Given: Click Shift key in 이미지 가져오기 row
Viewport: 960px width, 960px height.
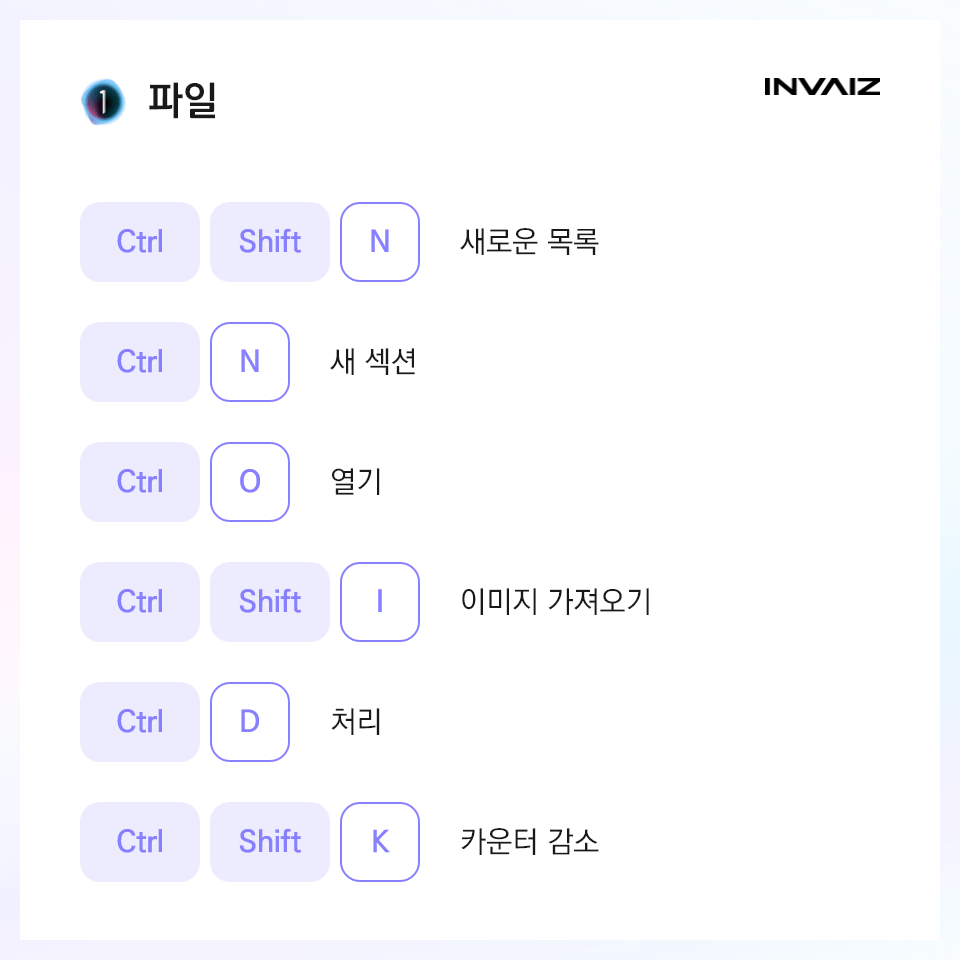Looking at the screenshot, I should pyautogui.click(x=270, y=602).
